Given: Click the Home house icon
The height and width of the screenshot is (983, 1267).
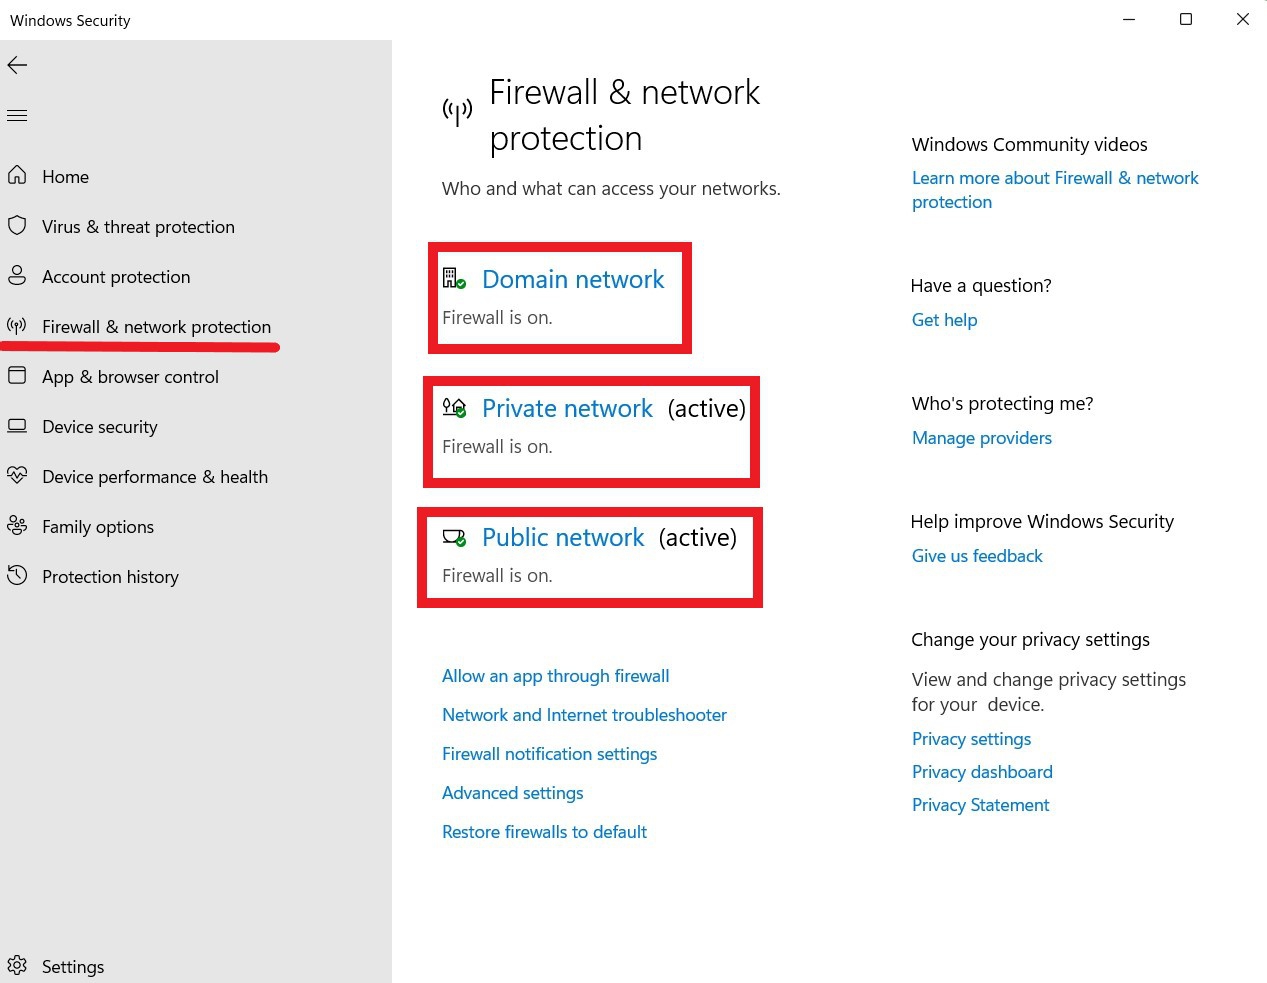Looking at the screenshot, I should click(x=17, y=176).
